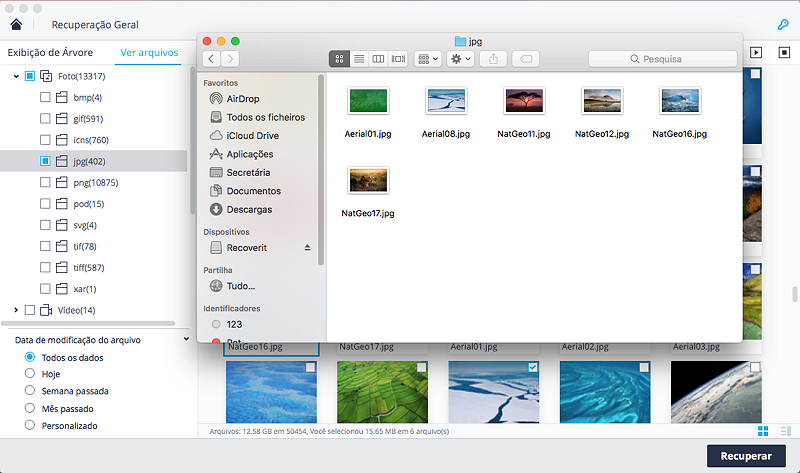Switch Finder to column view
This screenshot has width=800, height=473.
(378, 59)
